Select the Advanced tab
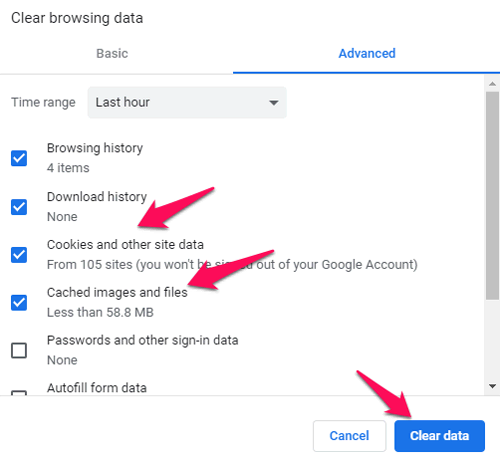 [367, 53]
